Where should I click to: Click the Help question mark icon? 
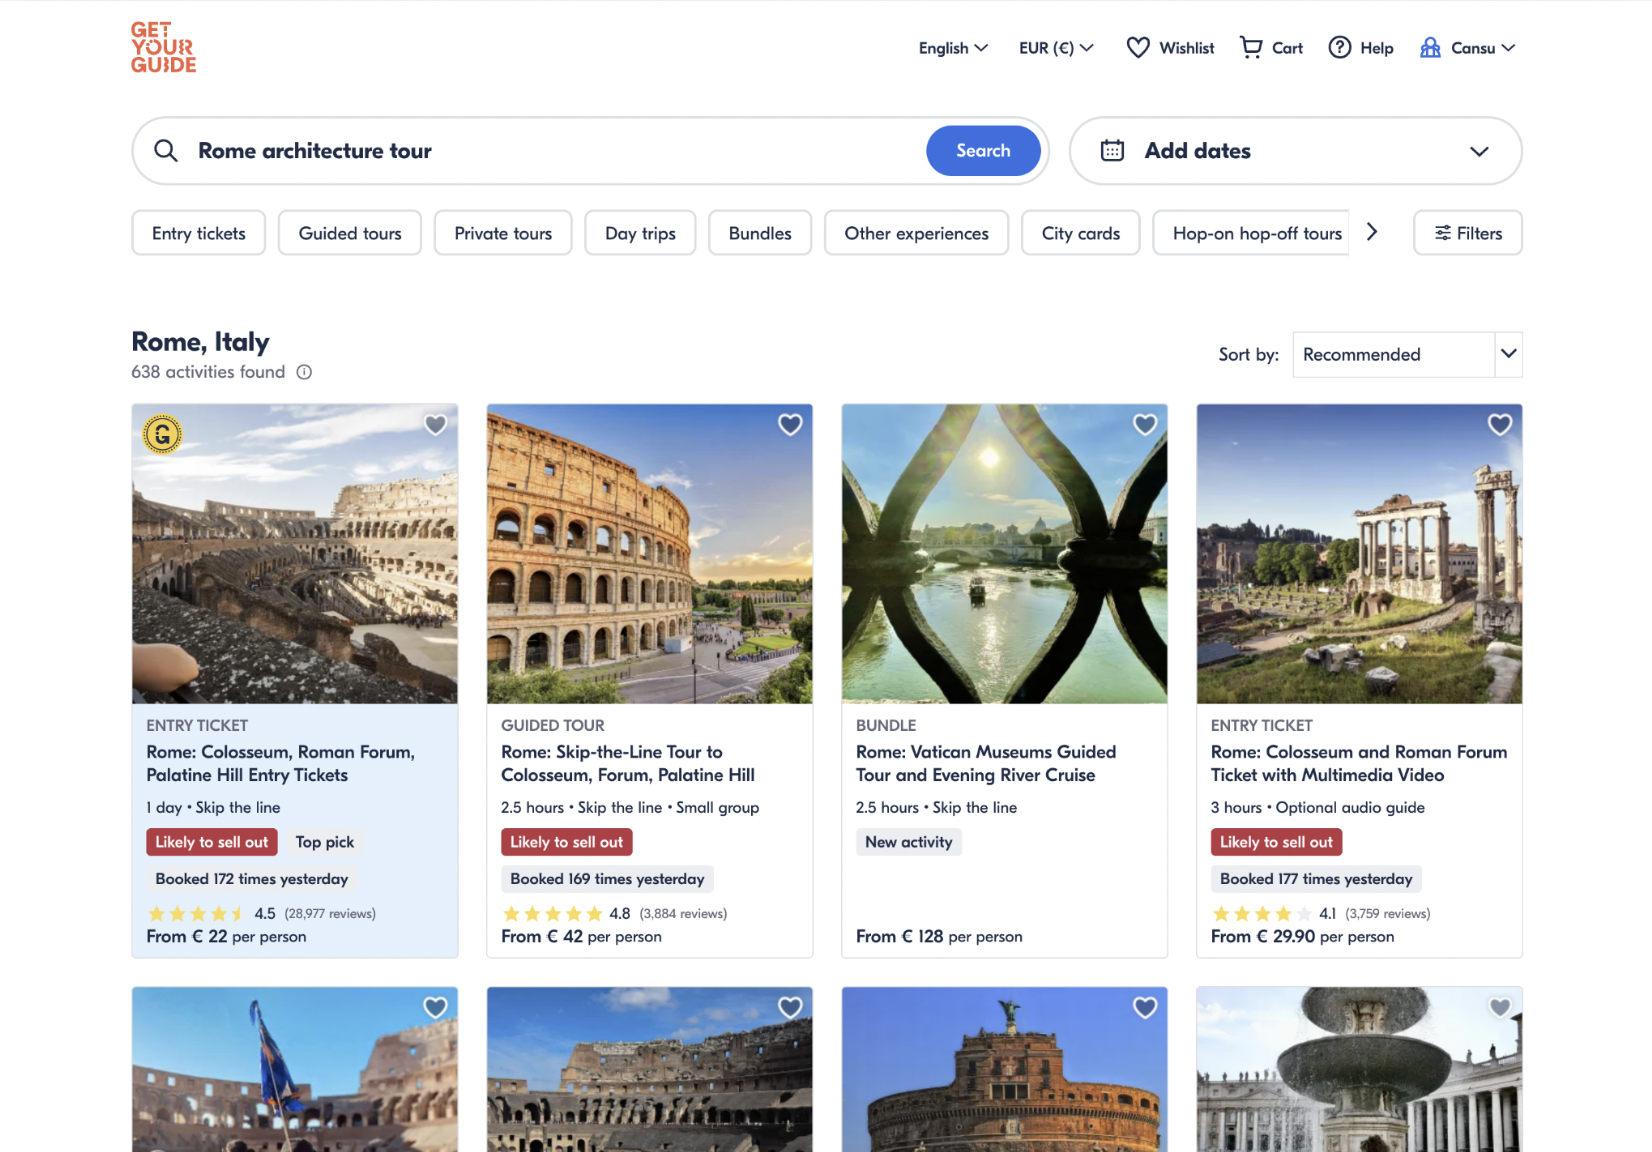[1338, 47]
